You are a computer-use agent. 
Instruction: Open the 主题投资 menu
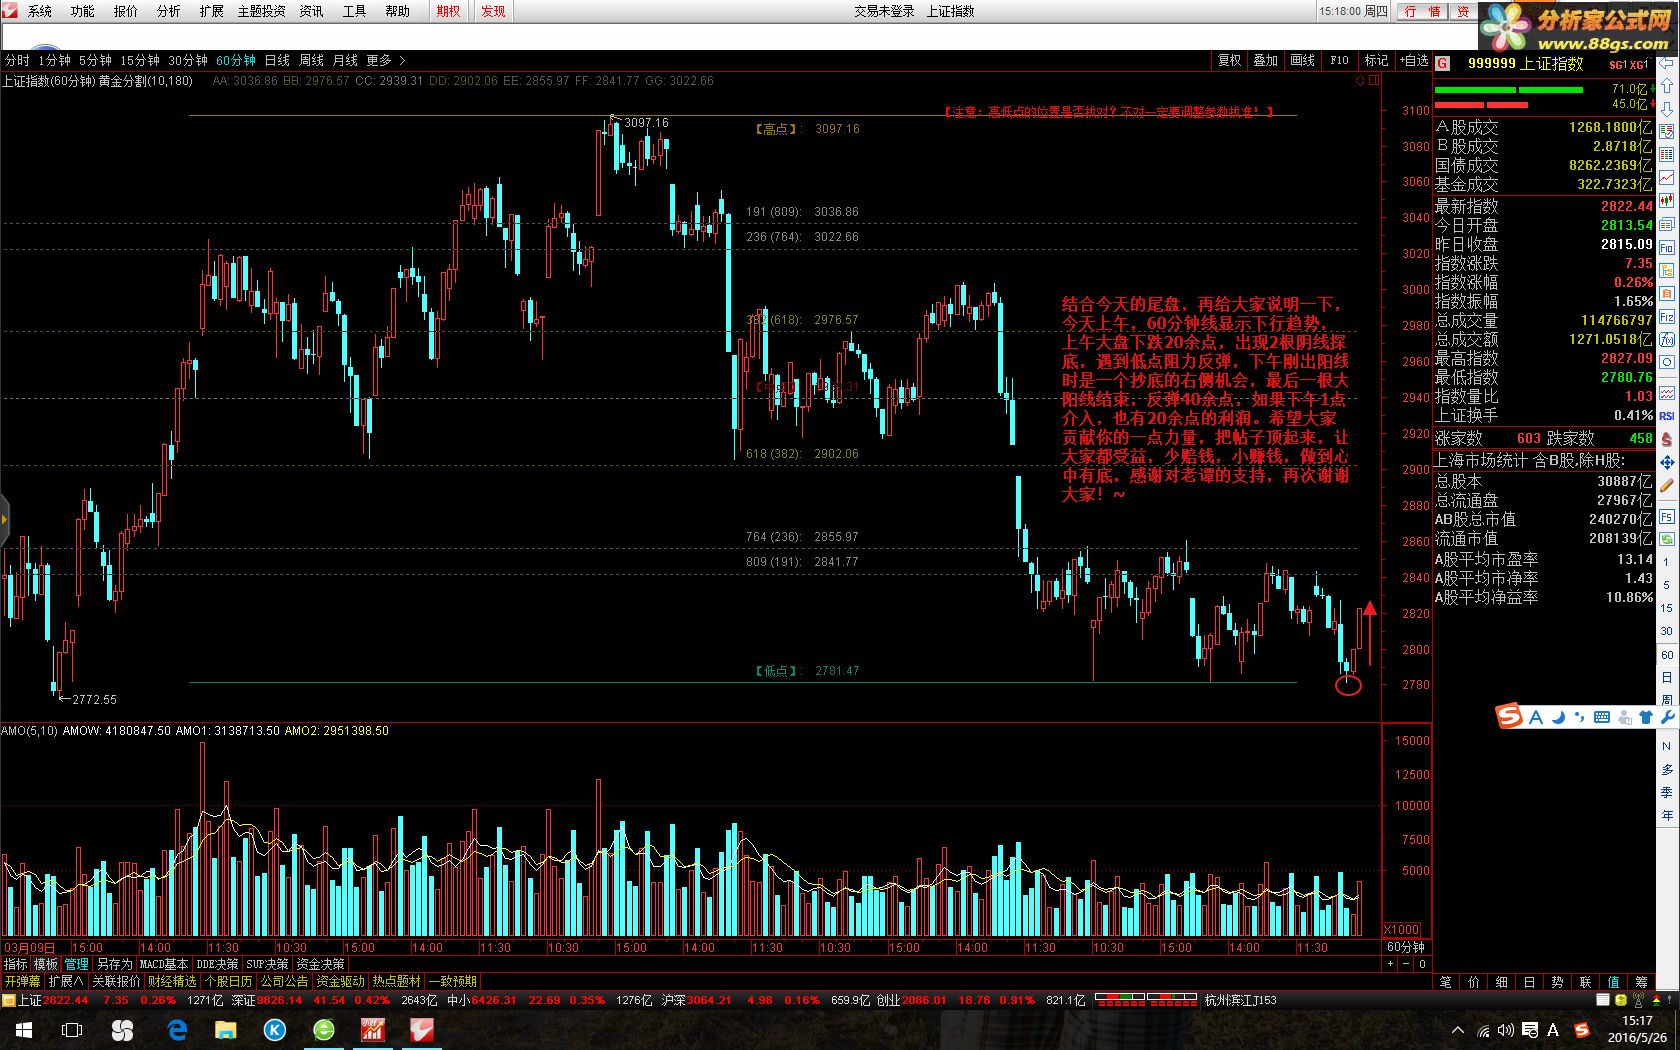click(x=261, y=11)
